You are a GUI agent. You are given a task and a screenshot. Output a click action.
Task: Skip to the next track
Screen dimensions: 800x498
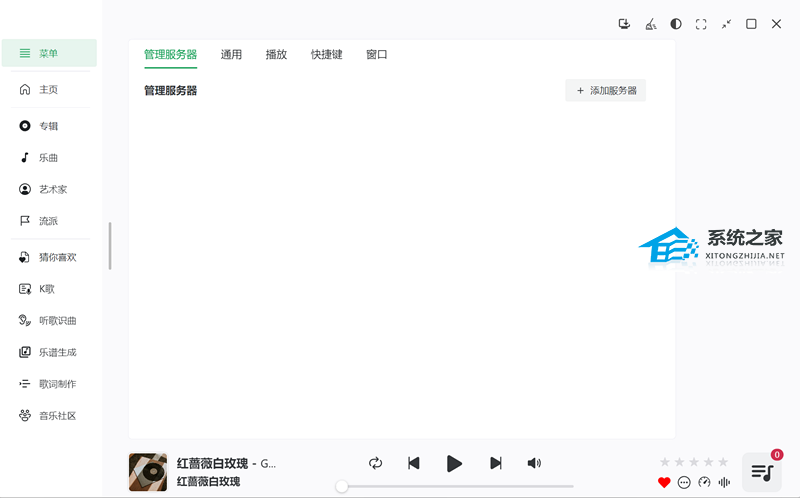[495, 463]
